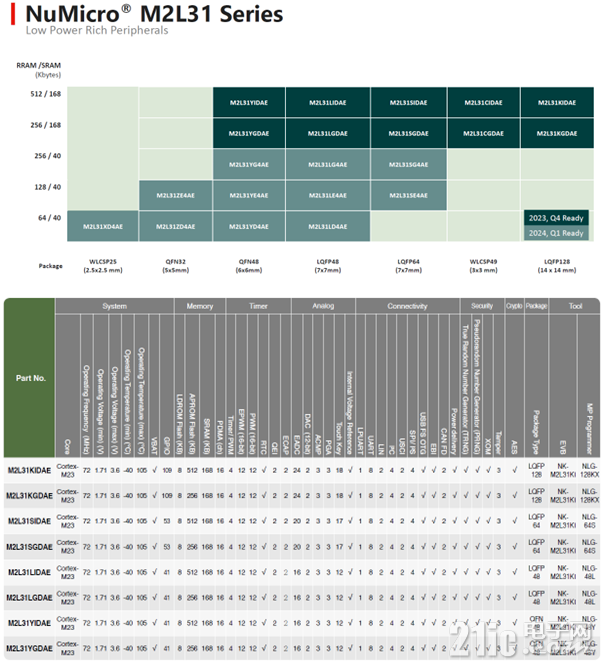Click the M2L31CGDAE cell in the chart

484,133
